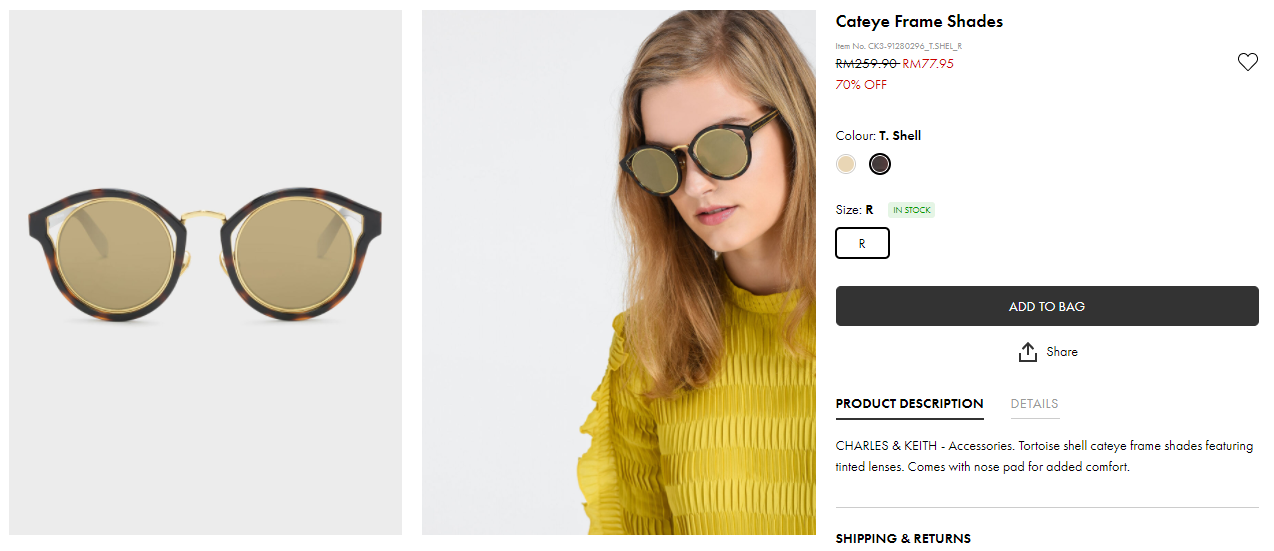Image resolution: width=1274 pixels, height=551 pixels.
Task: Add the shades to wishlist via heart icon
Action: [x=1247, y=62]
